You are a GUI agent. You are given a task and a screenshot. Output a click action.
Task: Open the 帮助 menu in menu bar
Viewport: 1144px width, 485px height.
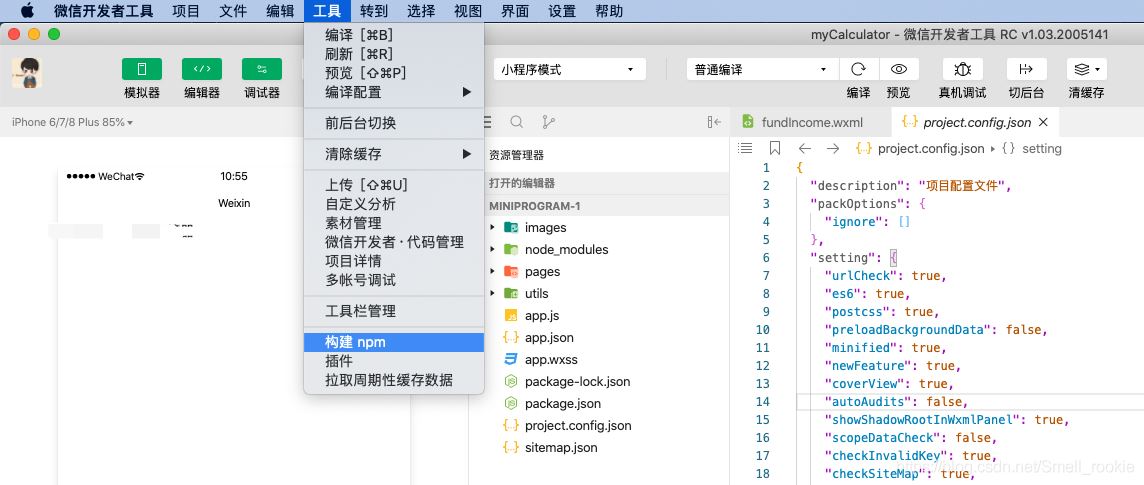609,11
